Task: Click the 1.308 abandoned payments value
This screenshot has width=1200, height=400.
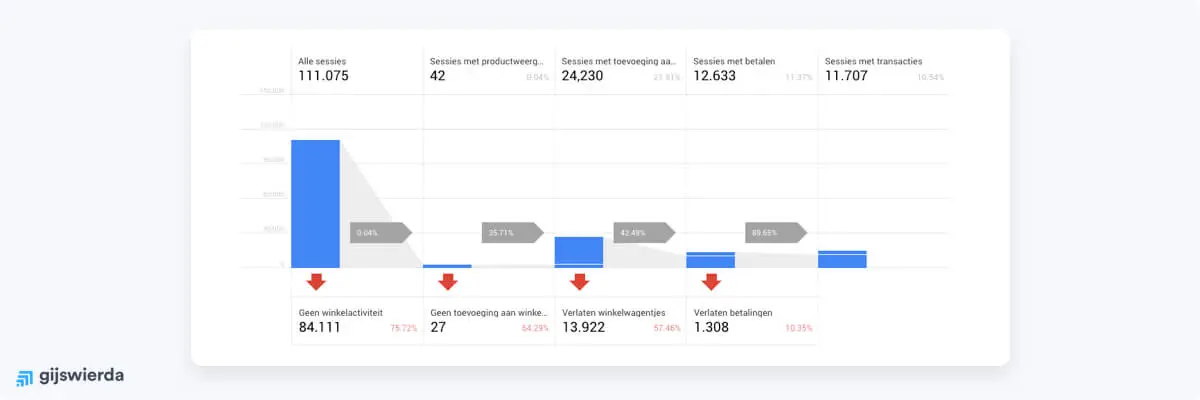Action: tap(711, 326)
